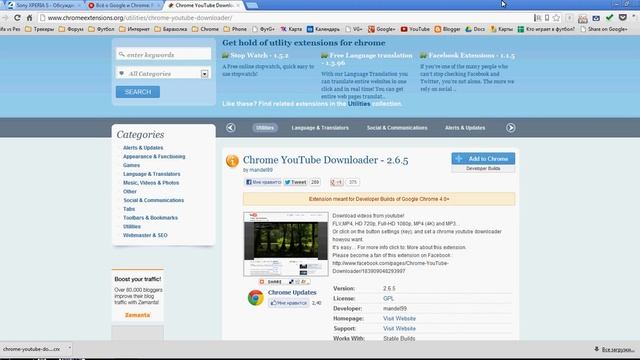
Task: Open the All Categories dropdown
Action: pos(163,73)
